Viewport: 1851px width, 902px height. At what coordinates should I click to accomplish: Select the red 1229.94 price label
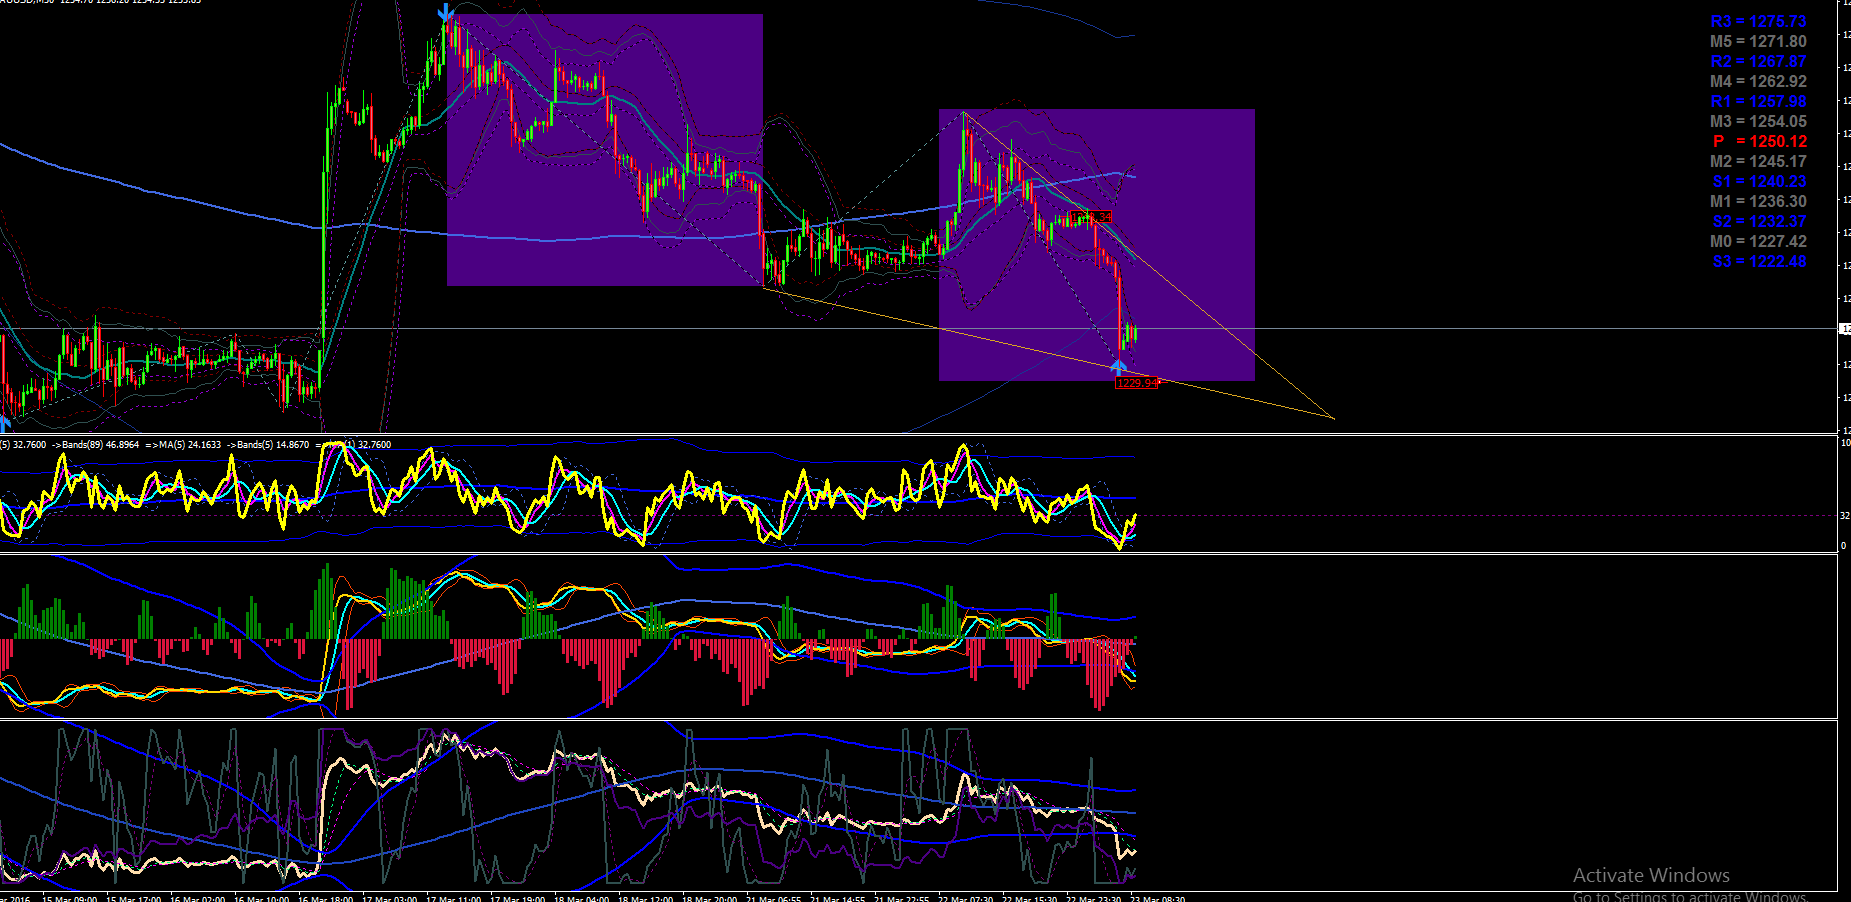point(1136,383)
